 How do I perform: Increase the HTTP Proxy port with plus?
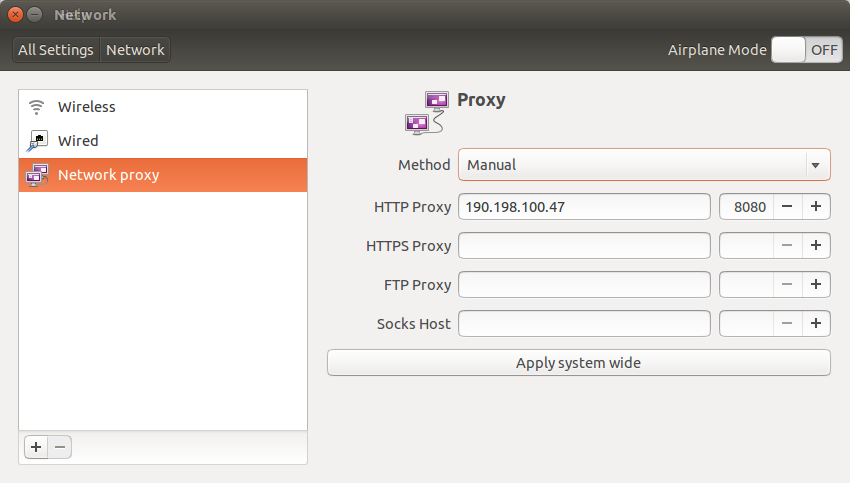[x=816, y=207]
